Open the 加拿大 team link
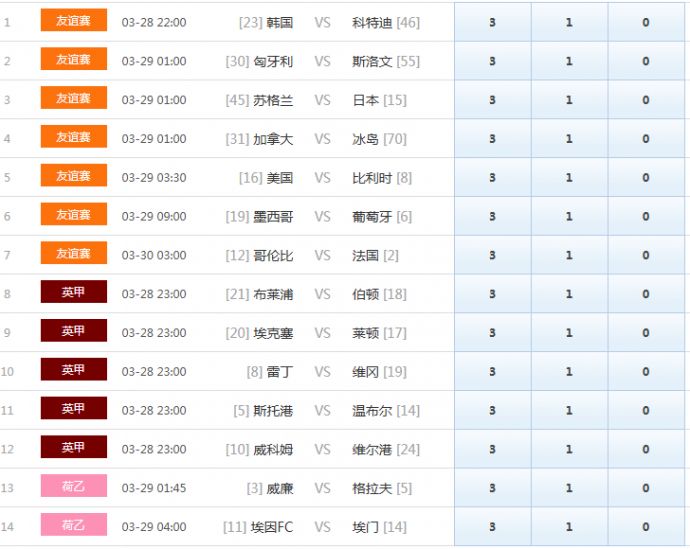This screenshot has width=690, height=549. coord(273,139)
